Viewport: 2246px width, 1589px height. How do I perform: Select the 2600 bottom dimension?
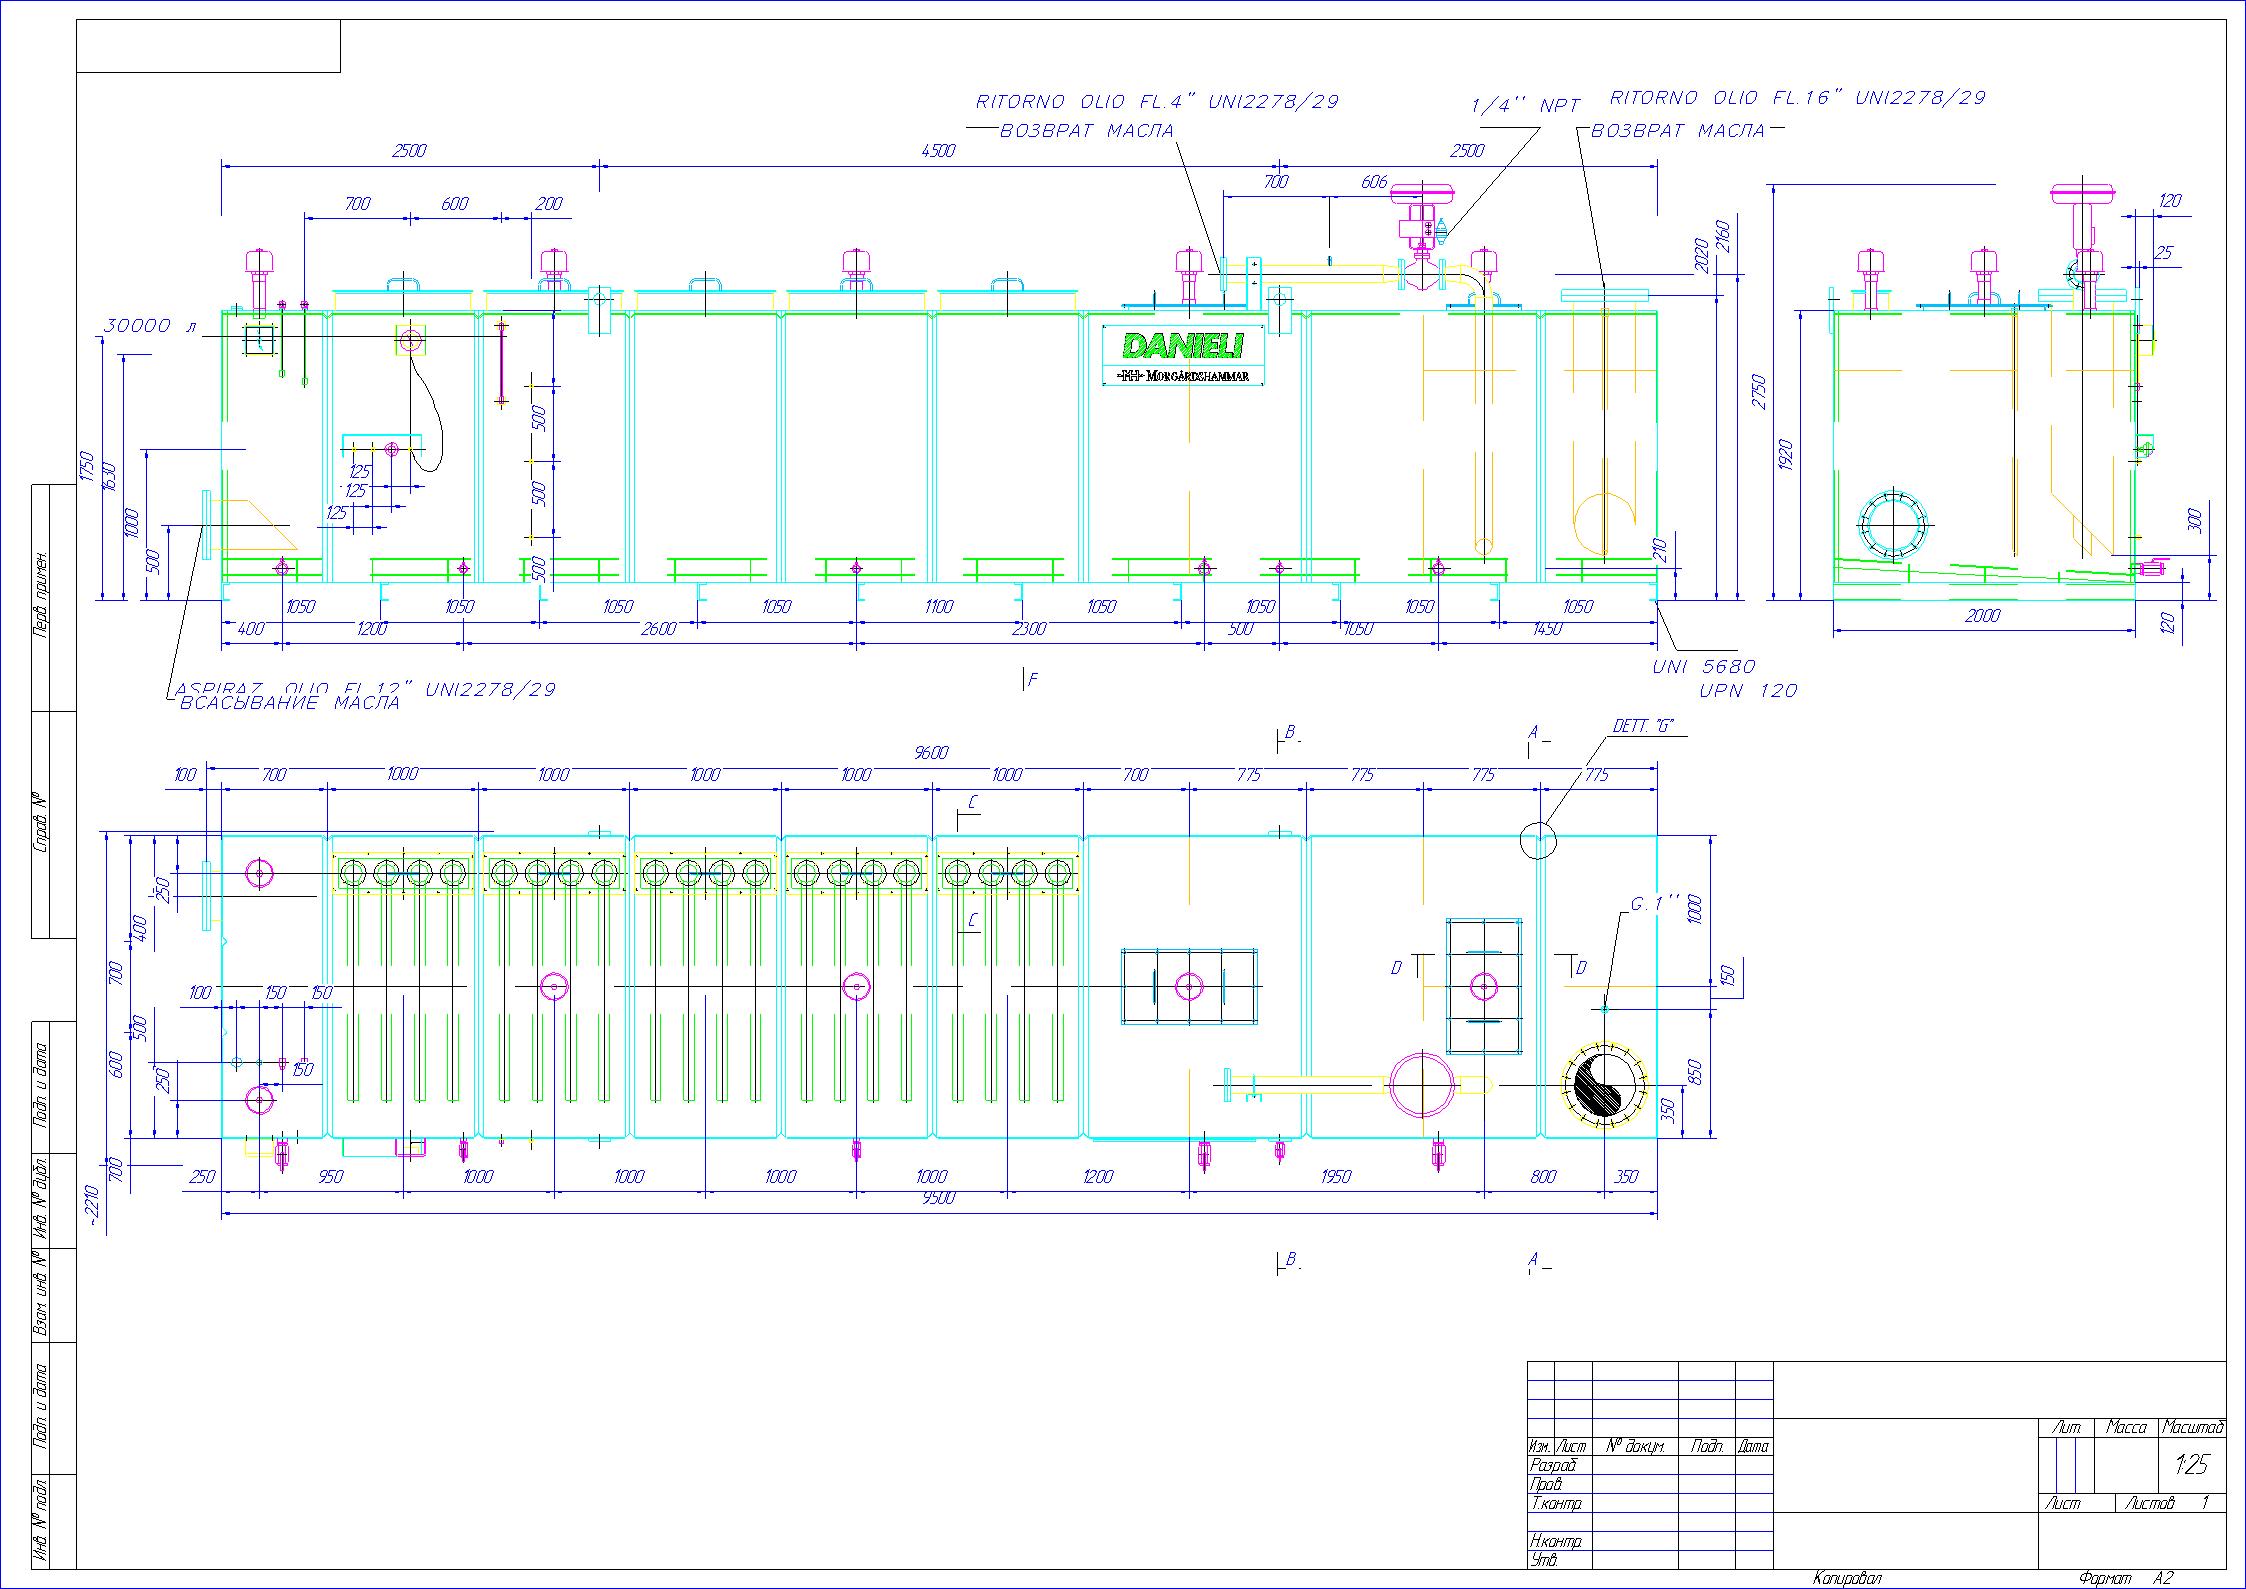(x=659, y=629)
